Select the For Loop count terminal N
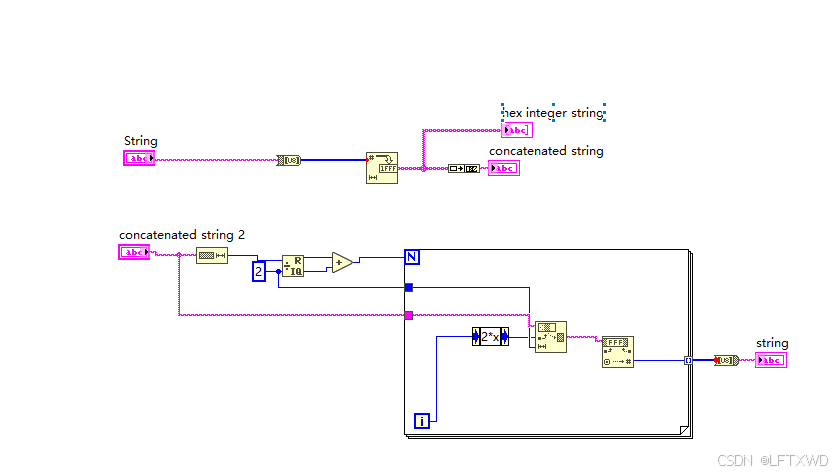Screen dimensions: 838x476 coord(412,257)
